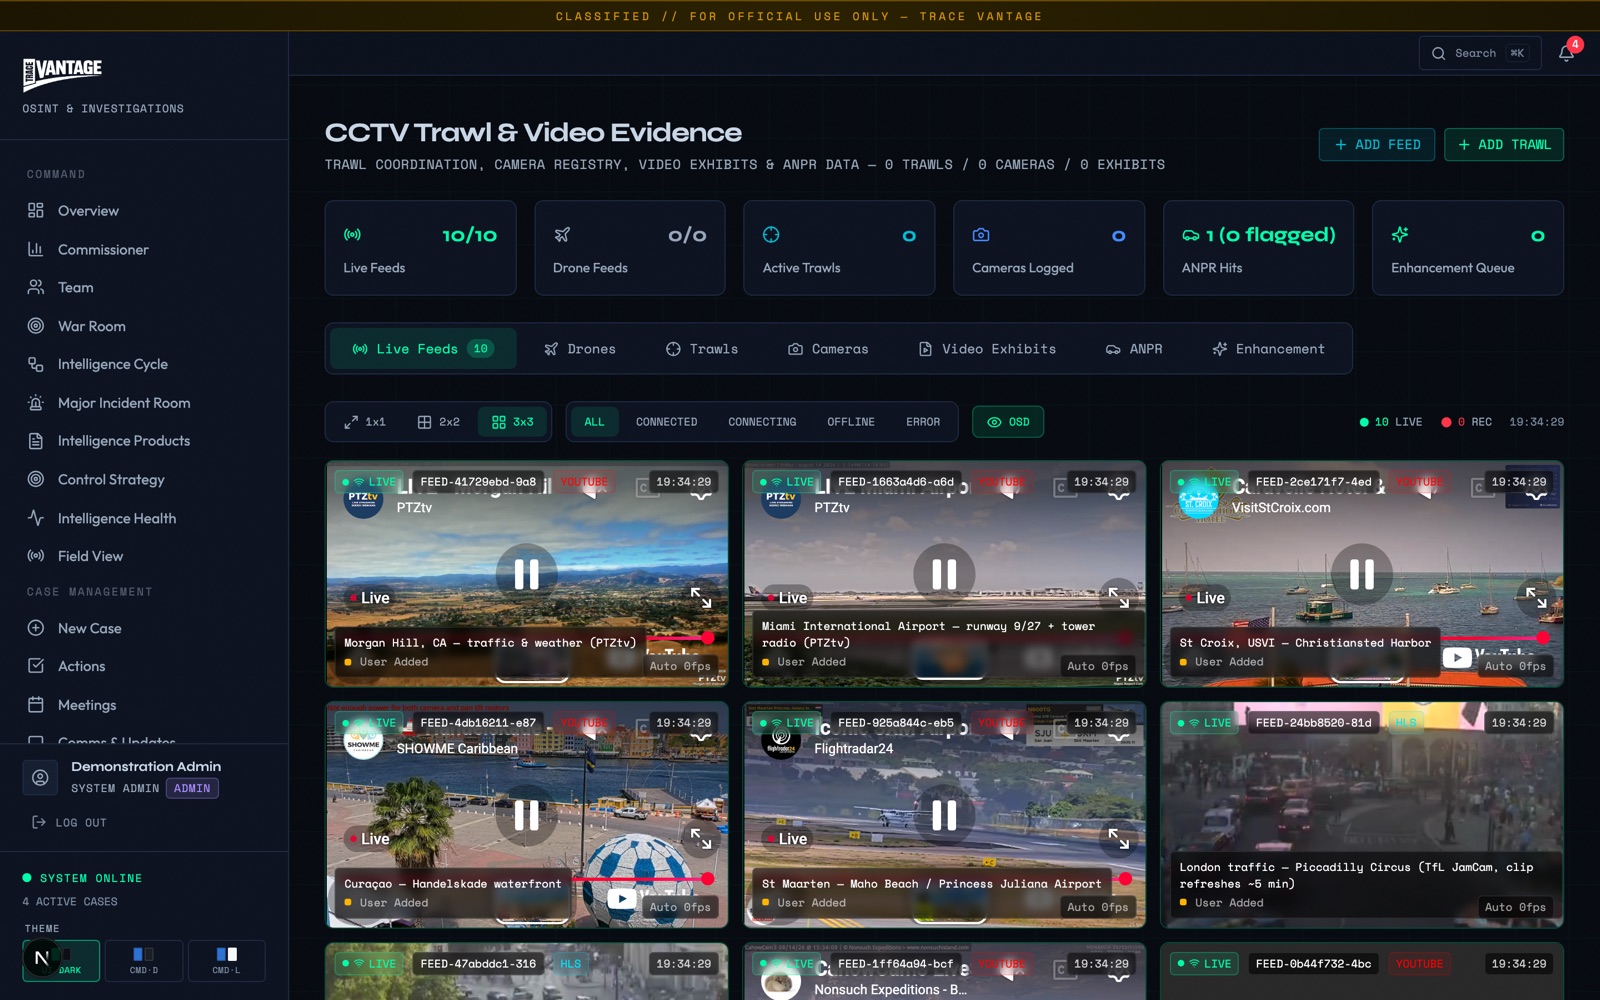Screen dimensions: 1600x1000
Task: Switch to the Trawls tab
Action: pos(702,349)
